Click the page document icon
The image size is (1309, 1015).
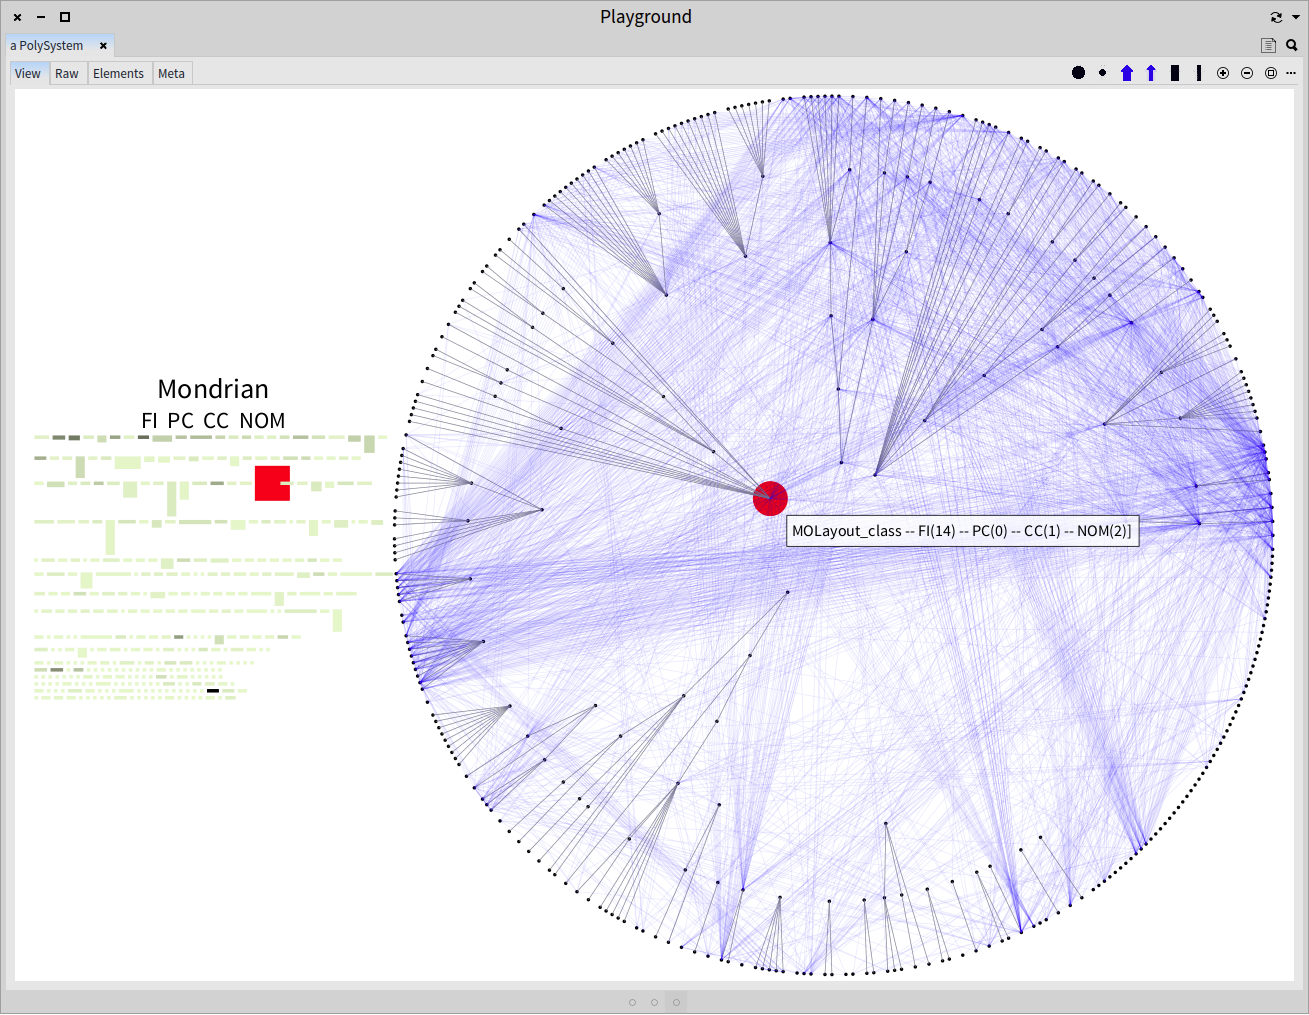point(1268,45)
